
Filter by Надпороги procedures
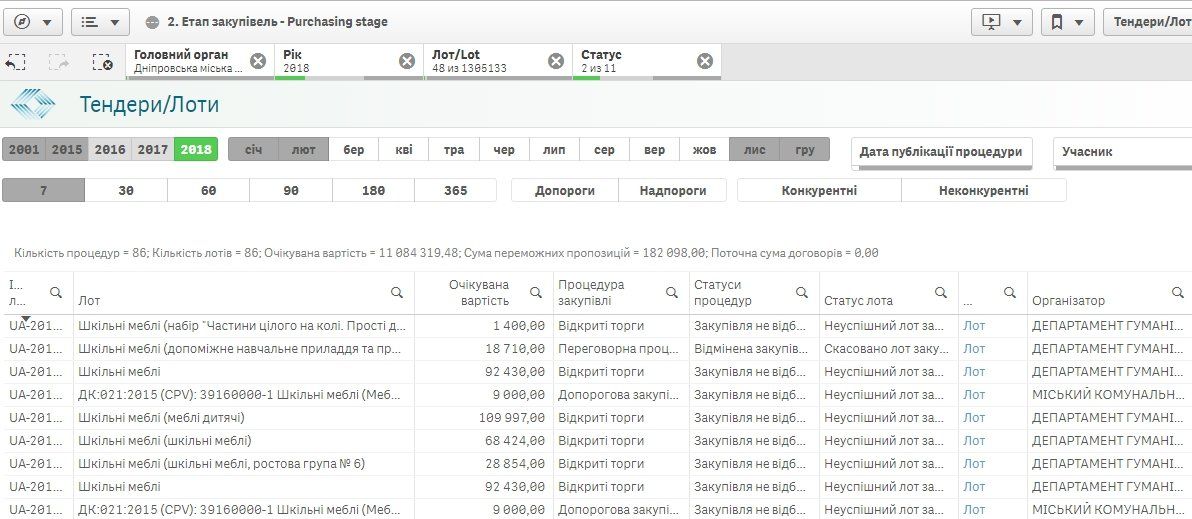coord(673,190)
